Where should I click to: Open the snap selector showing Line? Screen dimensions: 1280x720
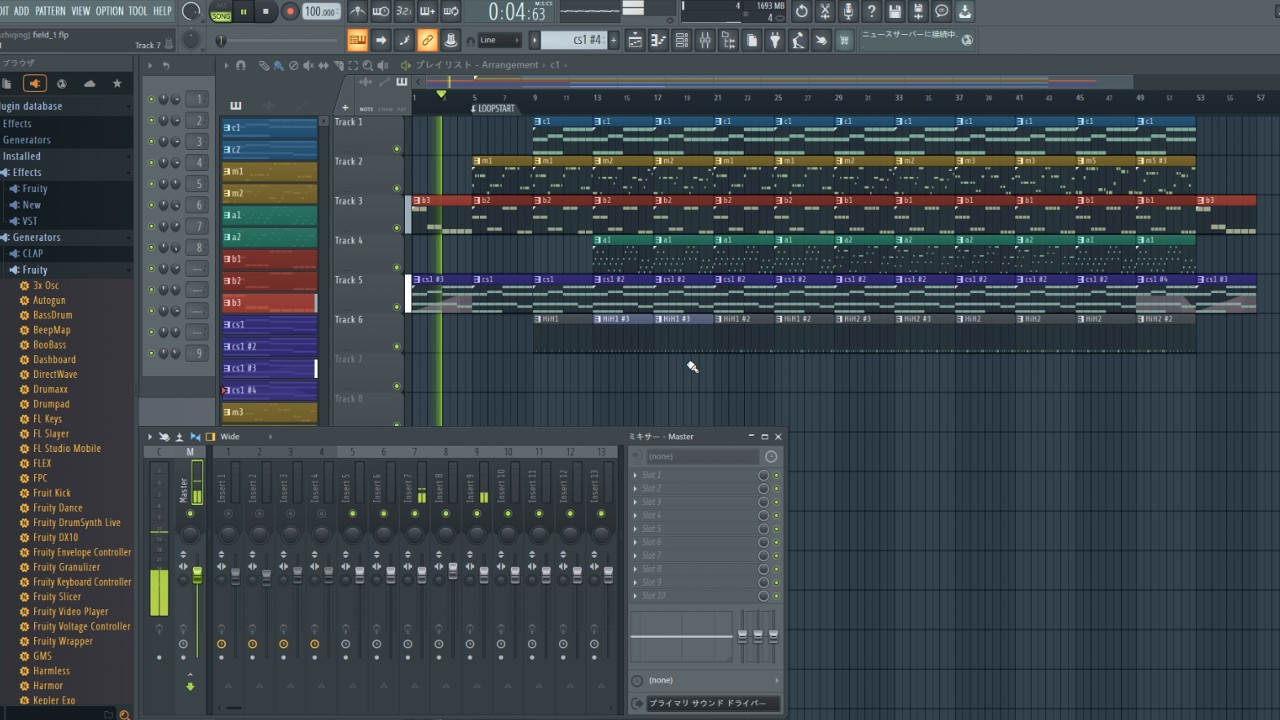499,40
